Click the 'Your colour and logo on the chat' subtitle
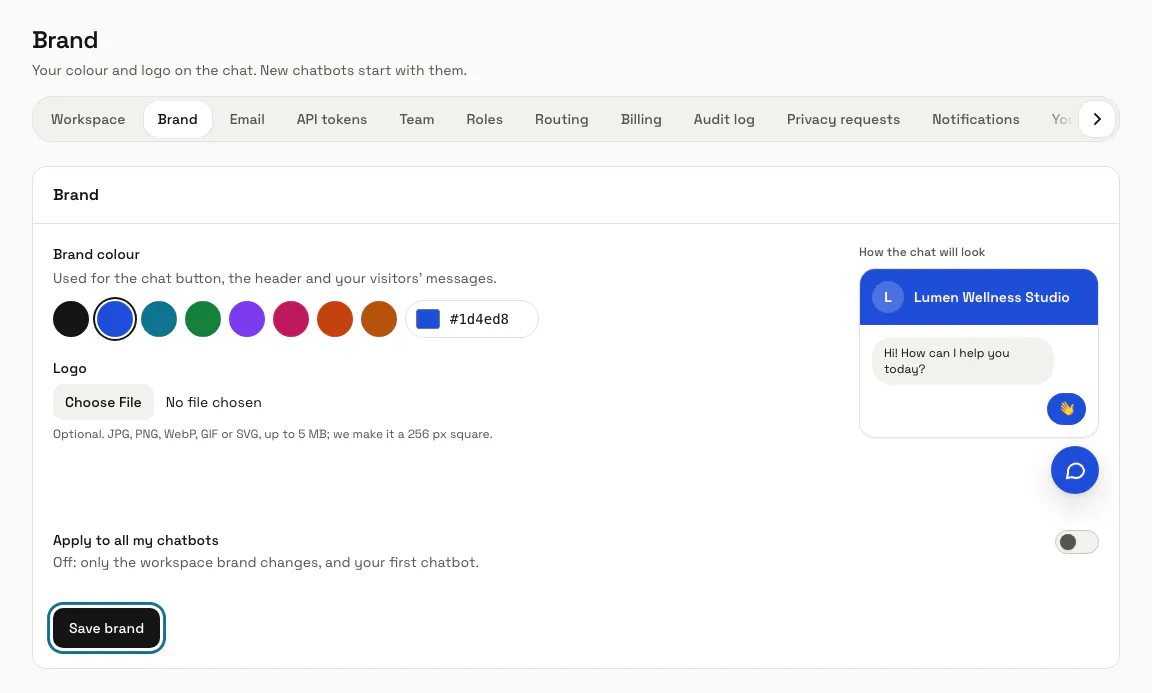 249,71
